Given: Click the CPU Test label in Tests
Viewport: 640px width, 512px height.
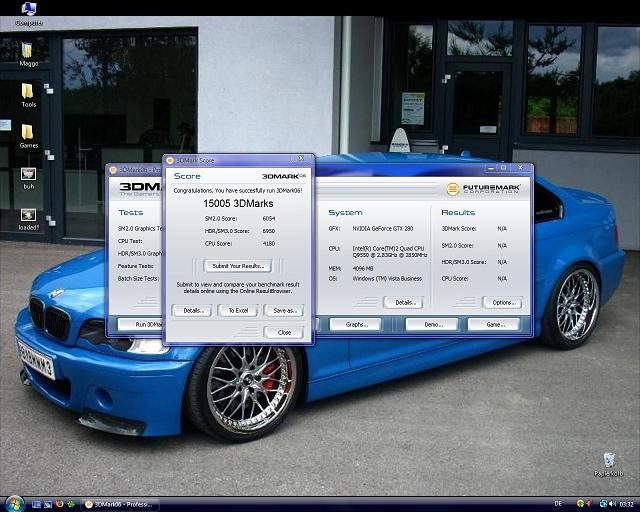Looking at the screenshot, I should coord(130,241).
